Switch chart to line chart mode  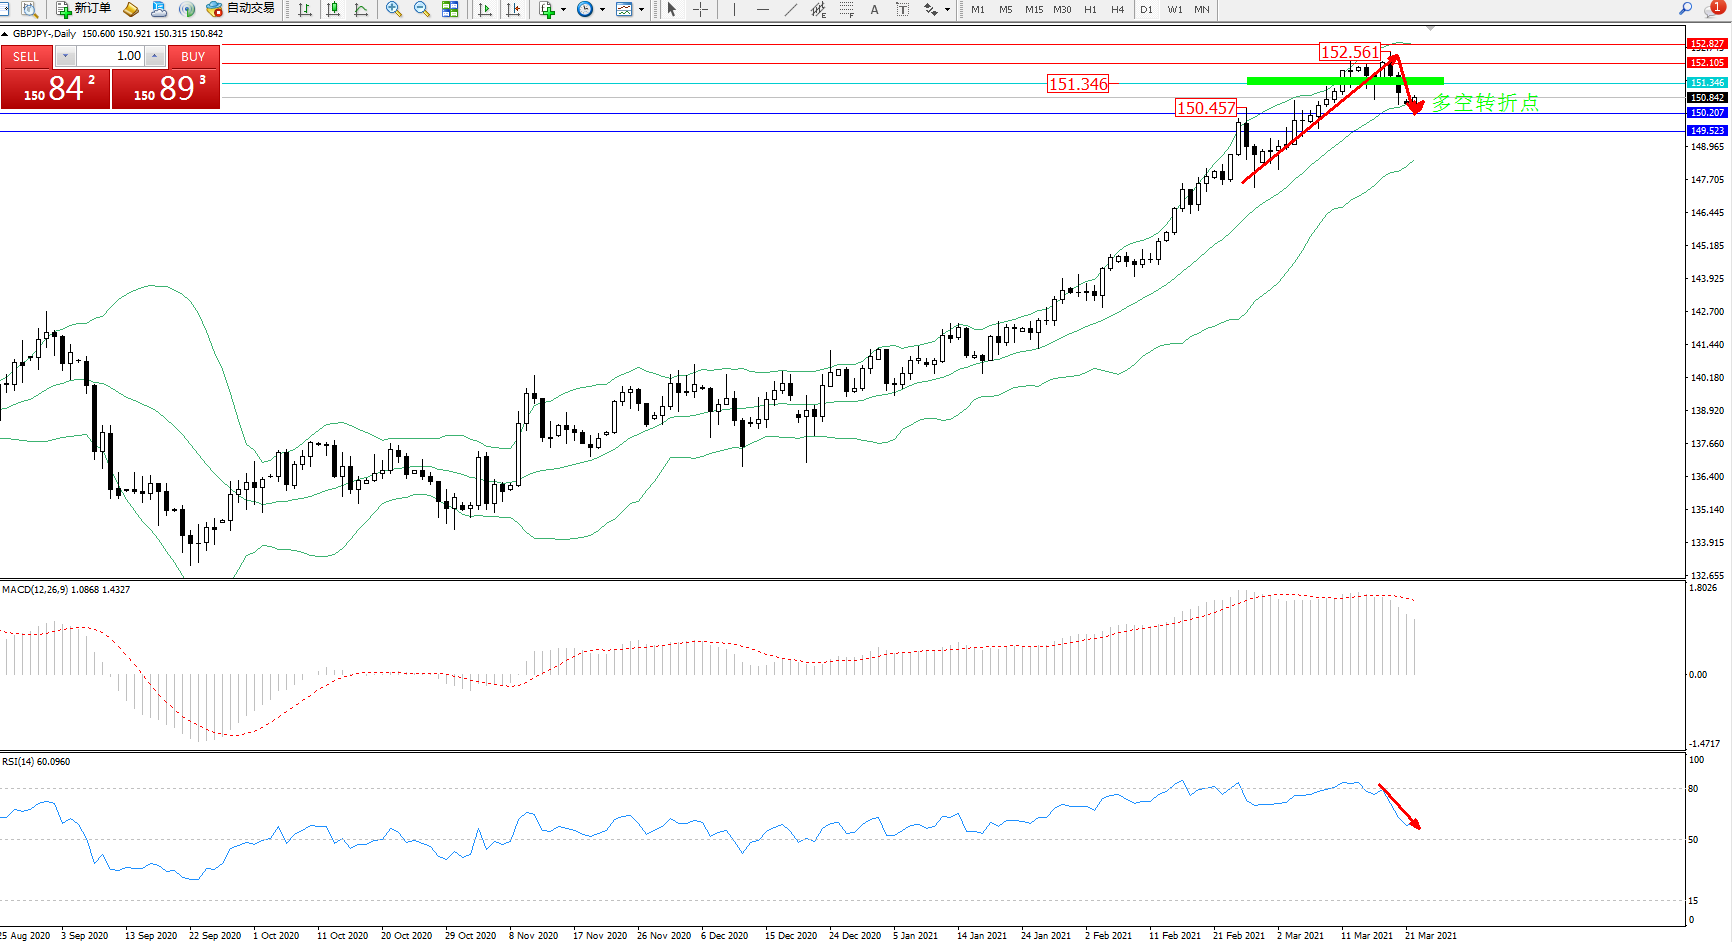pos(361,9)
